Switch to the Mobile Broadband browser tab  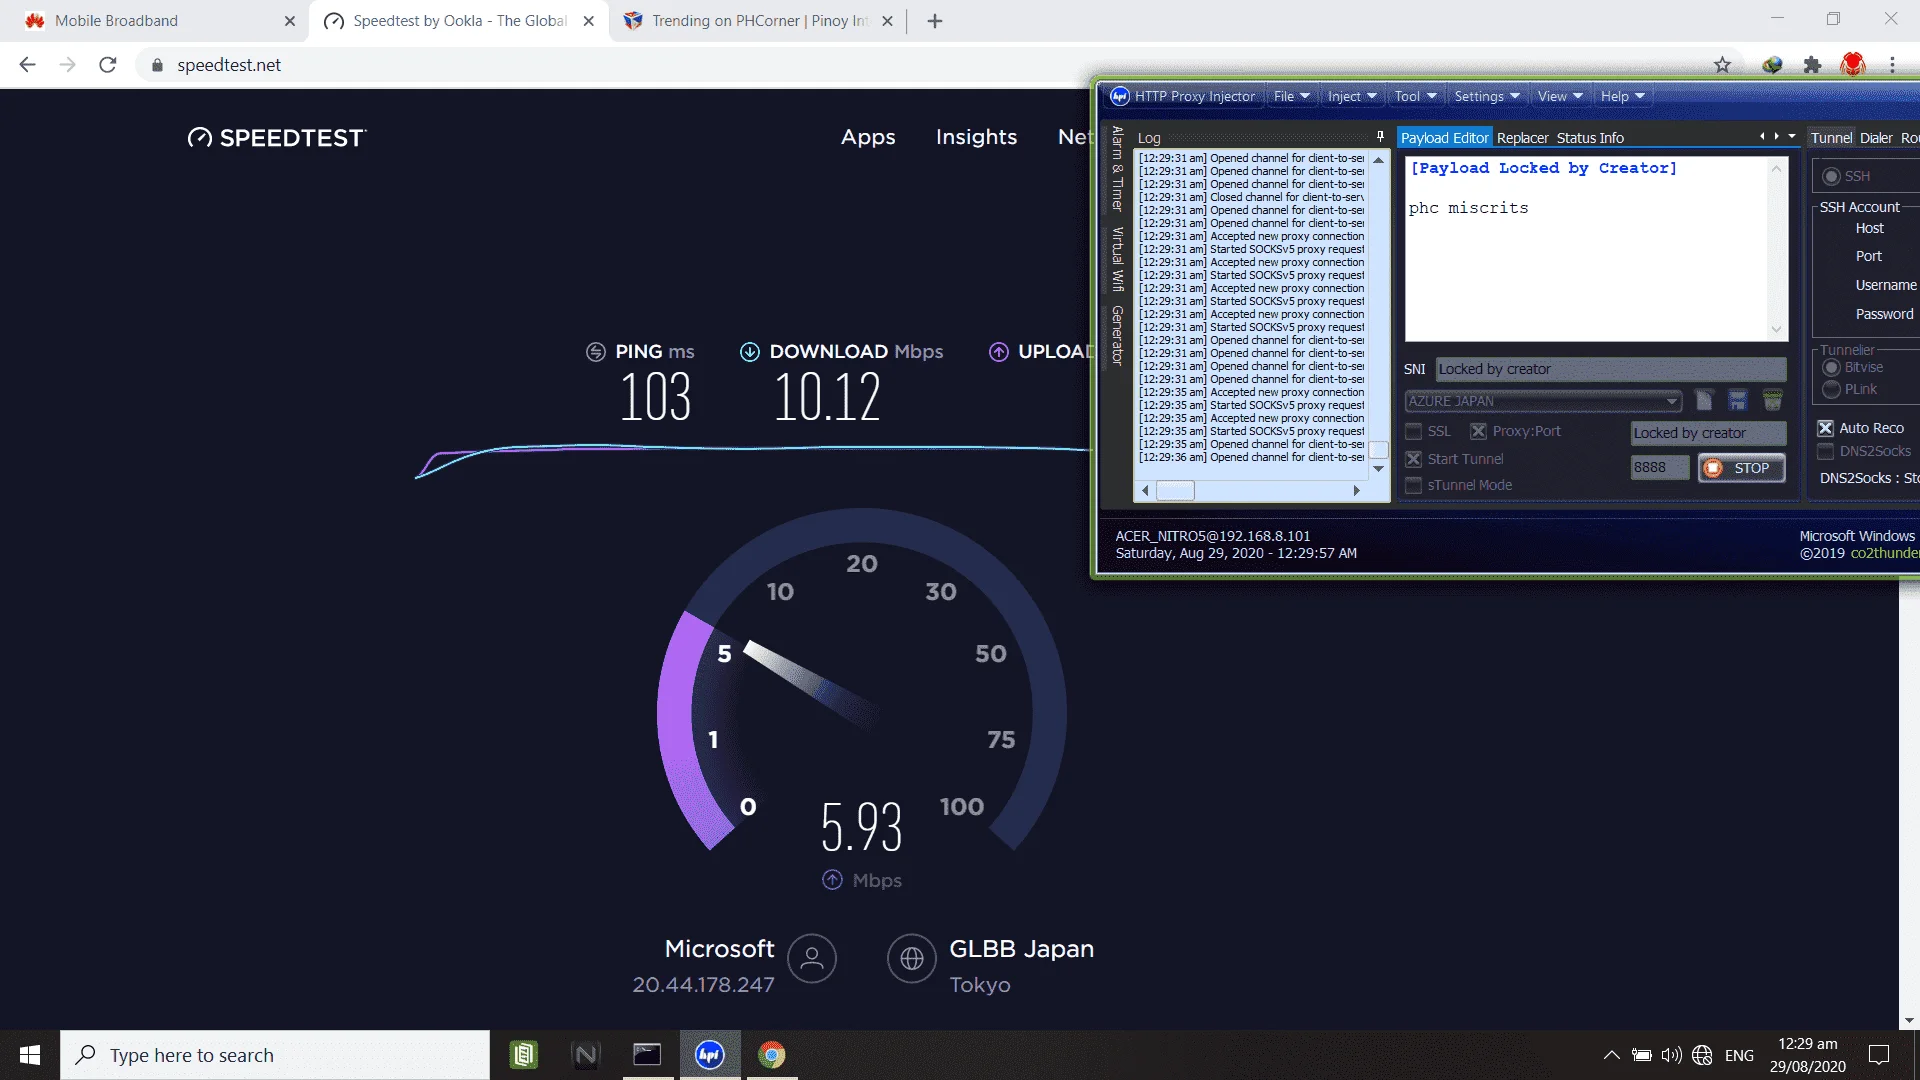155,21
